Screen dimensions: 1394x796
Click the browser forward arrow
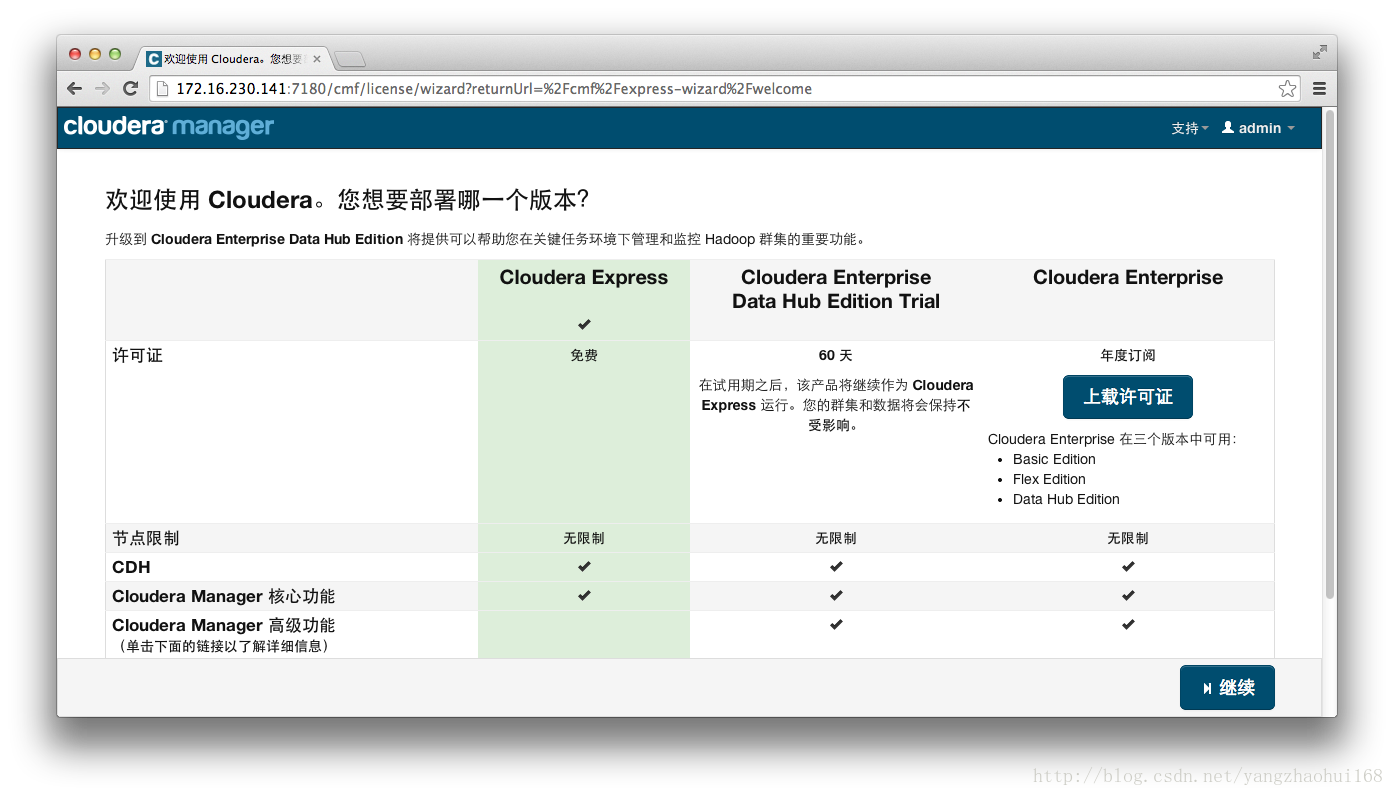pyautogui.click(x=102, y=88)
